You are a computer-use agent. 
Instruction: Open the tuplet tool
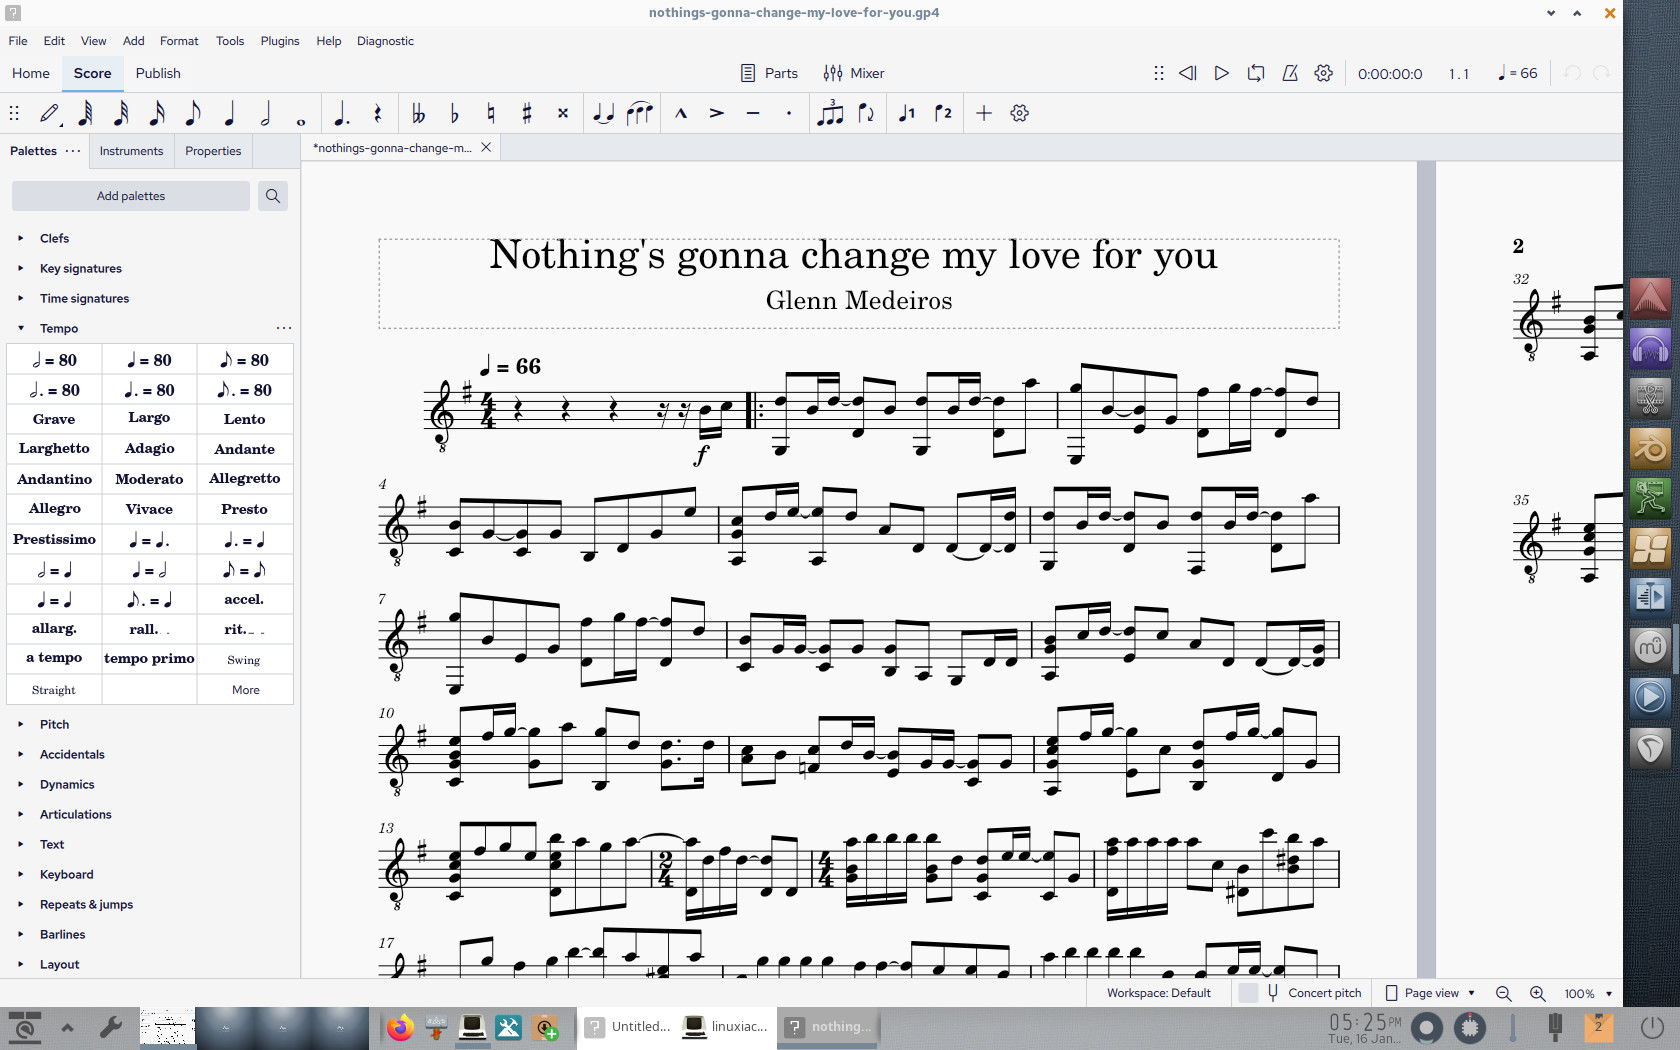point(830,113)
